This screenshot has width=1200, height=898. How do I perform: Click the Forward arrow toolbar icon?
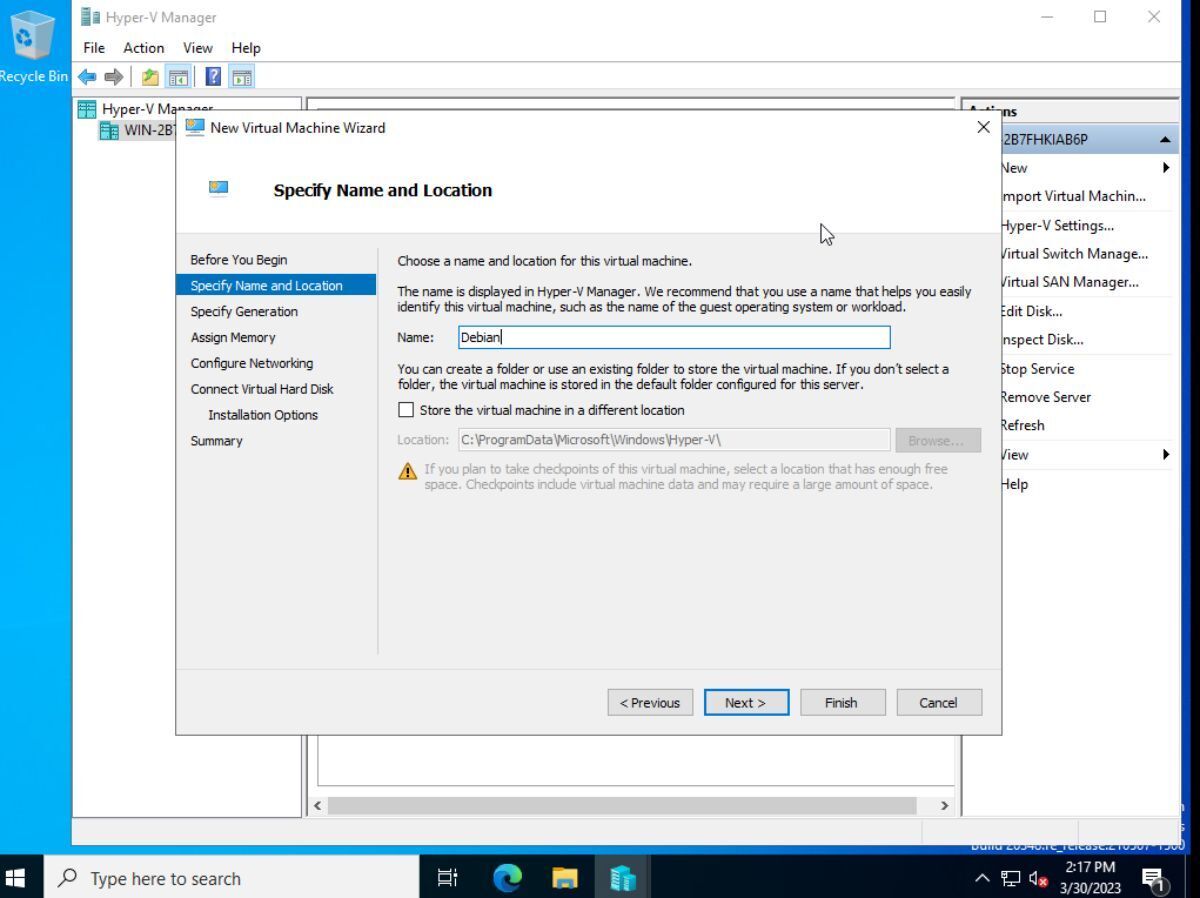(113, 77)
